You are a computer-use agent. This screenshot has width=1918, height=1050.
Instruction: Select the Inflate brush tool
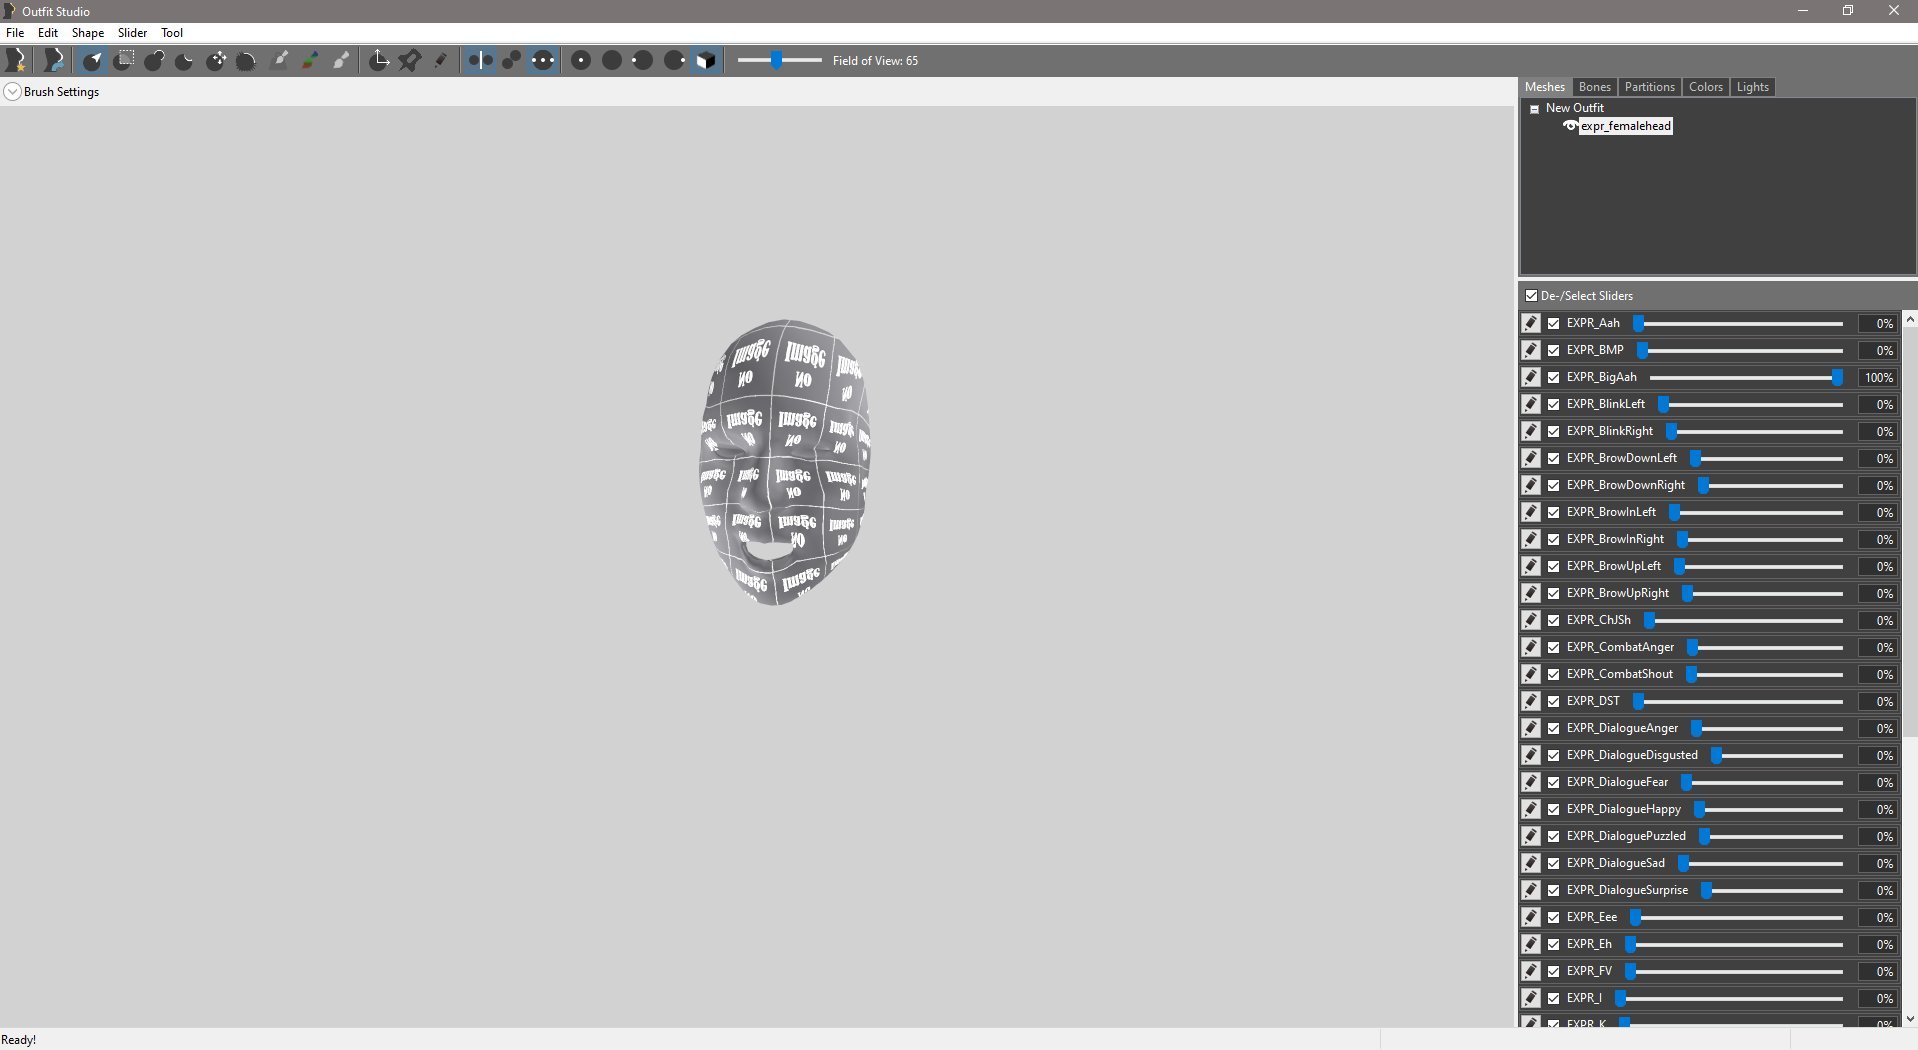point(154,61)
